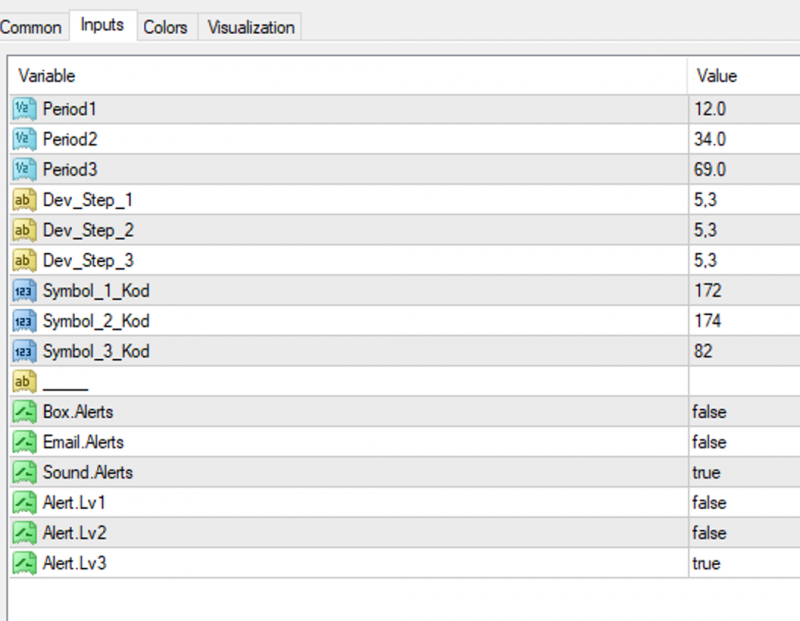Image resolution: width=800 pixels, height=621 pixels.
Task: Click the Dev_Step_3 string icon
Action: click(x=24, y=261)
